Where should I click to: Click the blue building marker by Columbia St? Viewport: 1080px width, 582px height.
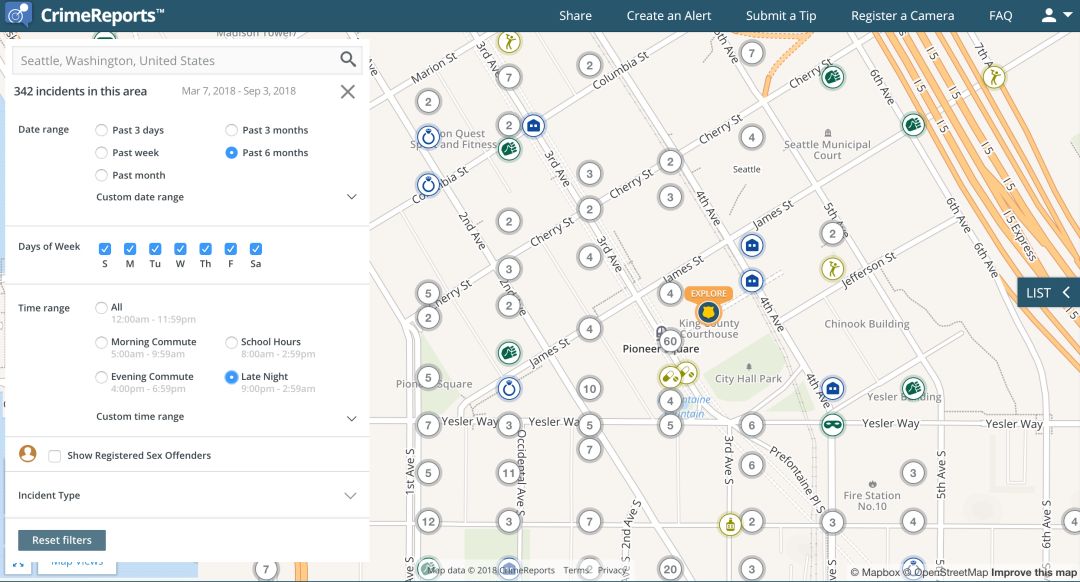tap(533, 125)
